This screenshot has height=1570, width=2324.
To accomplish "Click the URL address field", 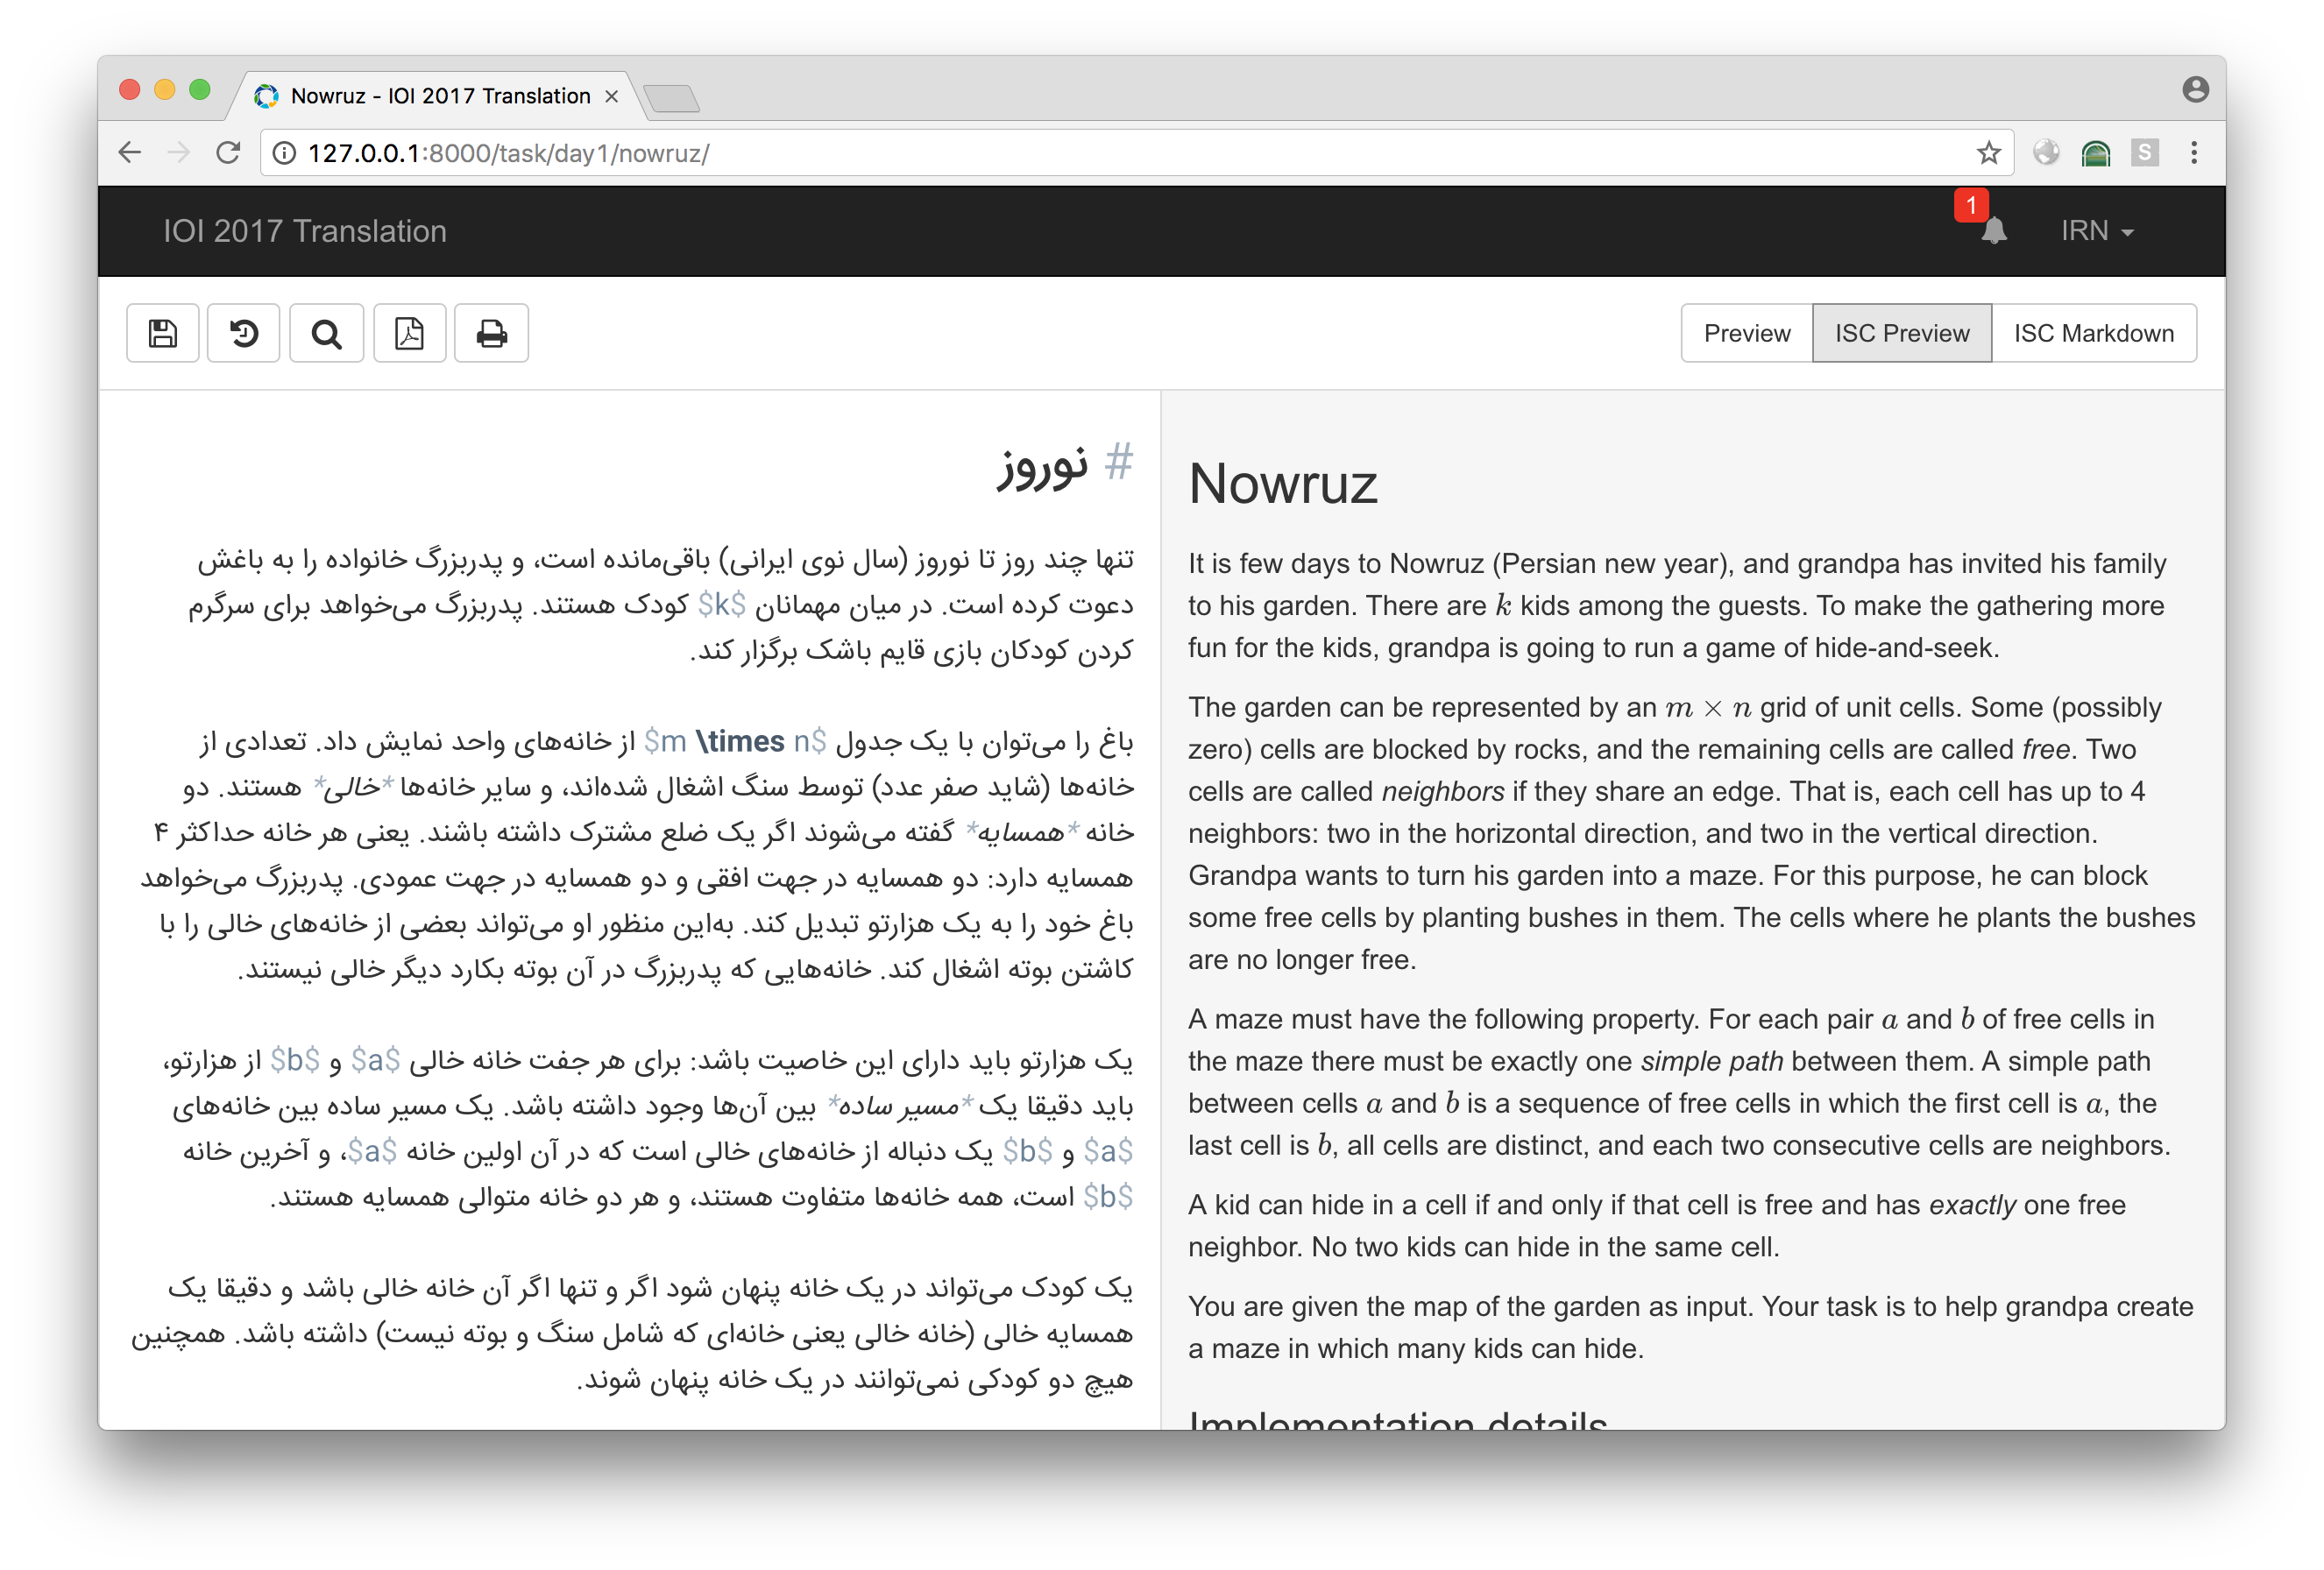I will [1100, 153].
